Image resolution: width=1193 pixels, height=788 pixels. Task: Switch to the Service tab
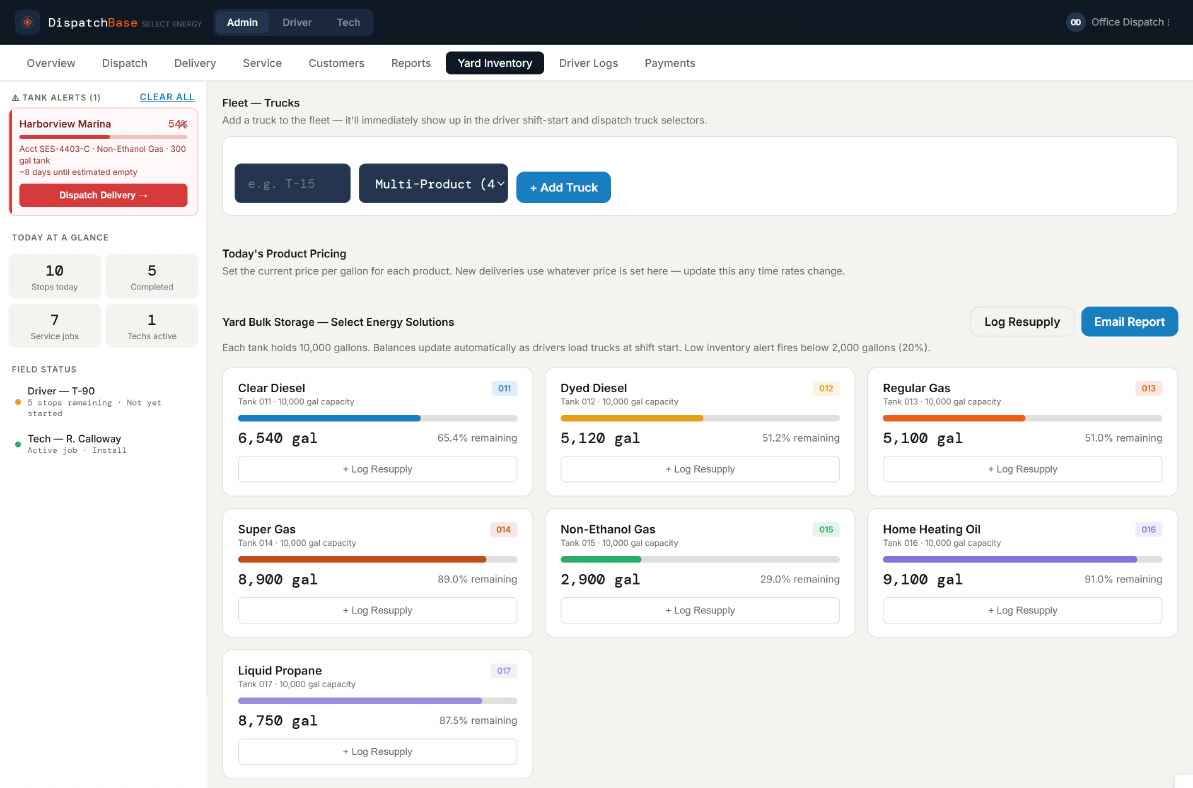tap(262, 63)
